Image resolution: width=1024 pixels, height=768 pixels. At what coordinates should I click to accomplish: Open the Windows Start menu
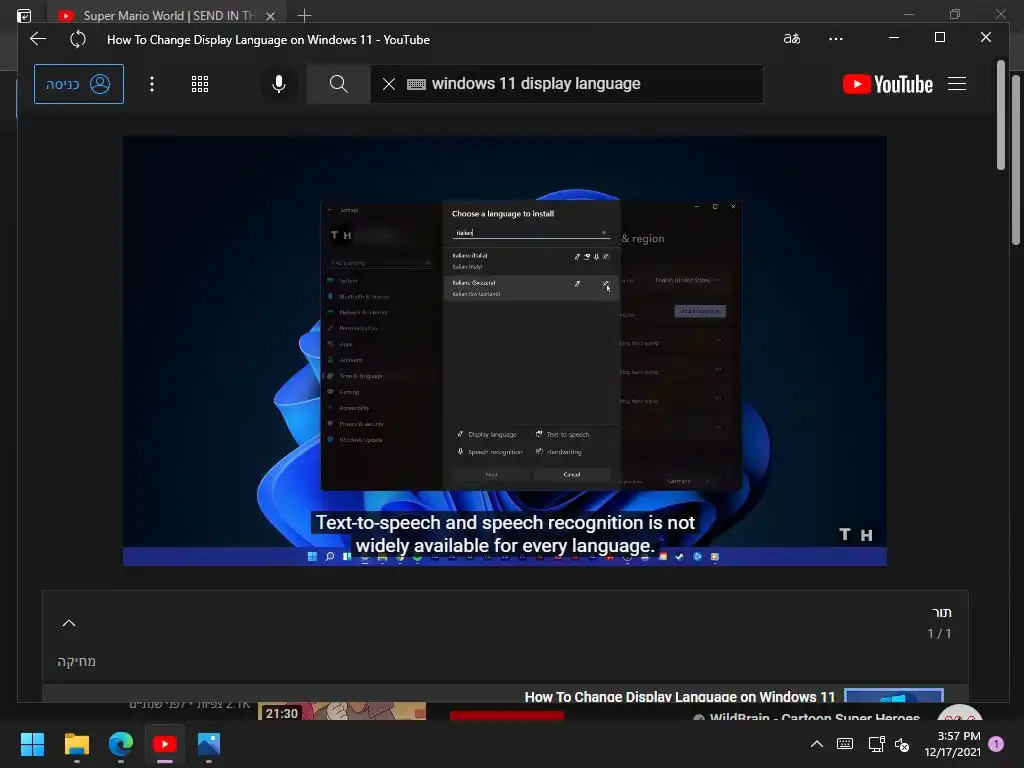coord(32,744)
